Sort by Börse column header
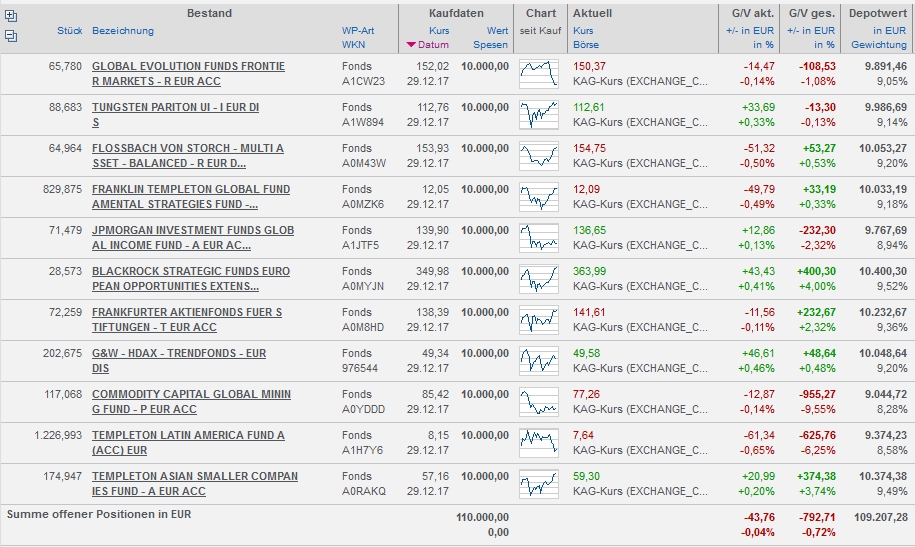The image size is (915, 547). (x=586, y=44)
